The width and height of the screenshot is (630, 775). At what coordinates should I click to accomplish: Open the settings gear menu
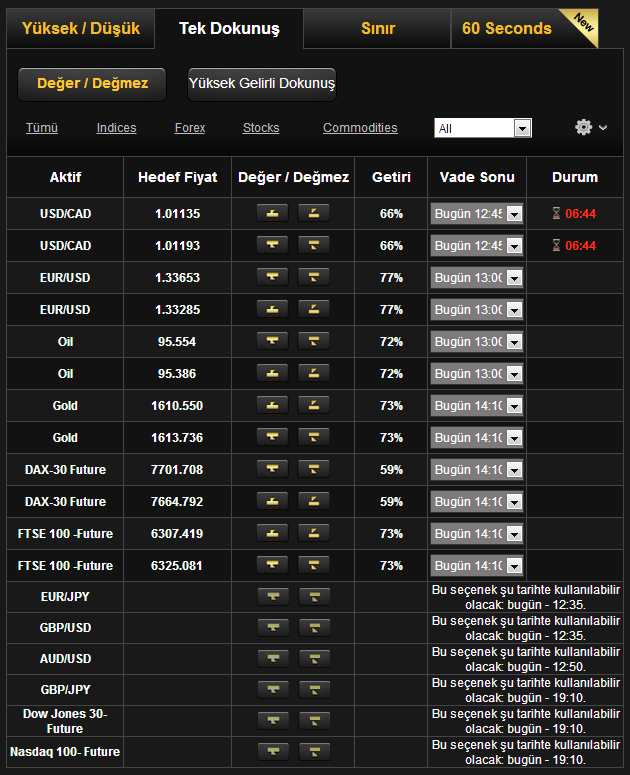click(x=590, y=128)
